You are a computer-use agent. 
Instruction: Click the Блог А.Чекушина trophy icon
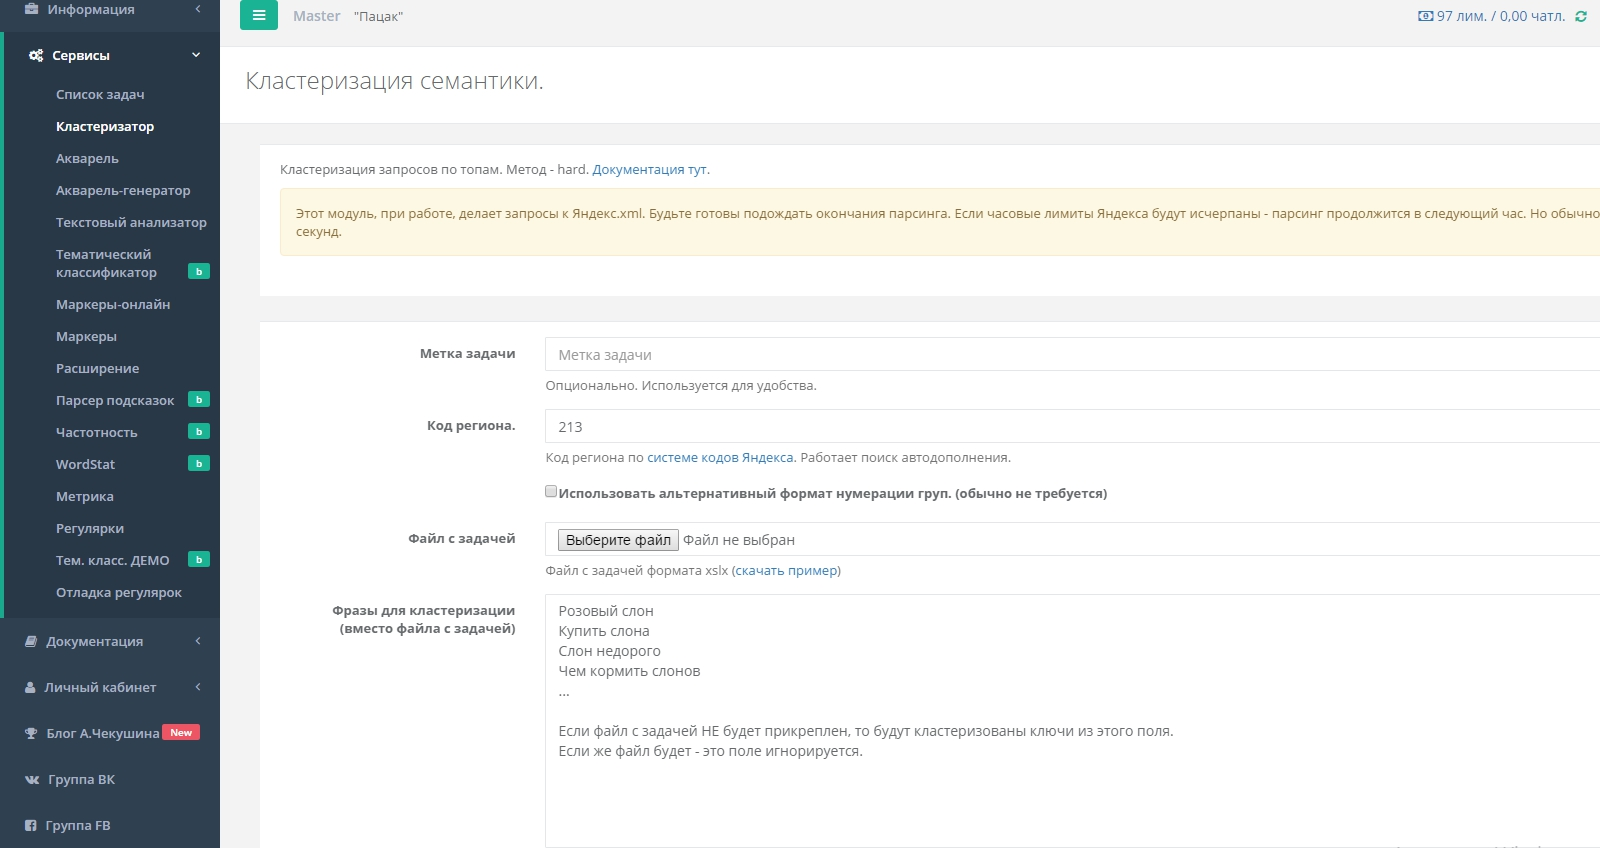point(31,734)
